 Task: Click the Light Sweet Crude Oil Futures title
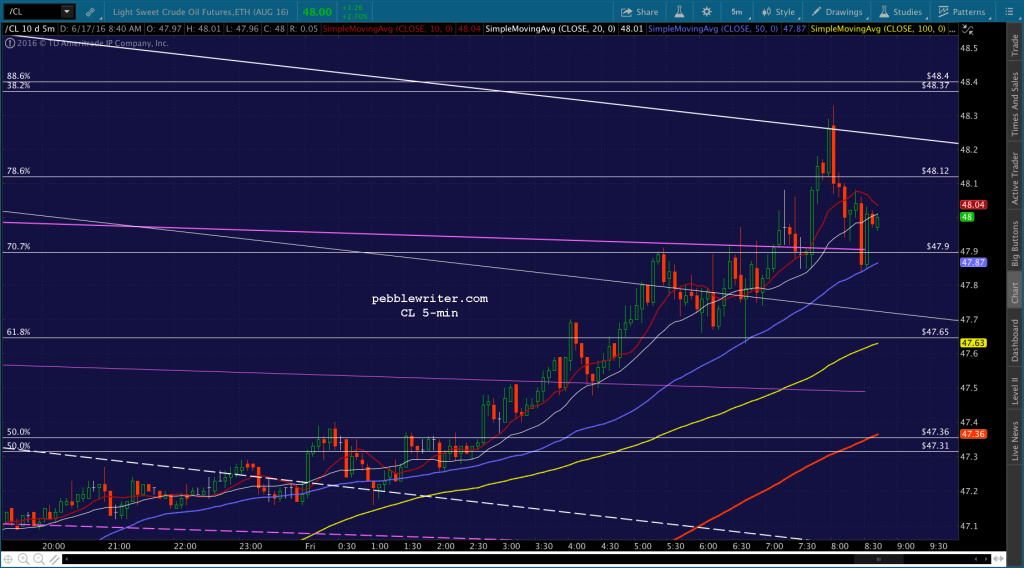(200, 12)
